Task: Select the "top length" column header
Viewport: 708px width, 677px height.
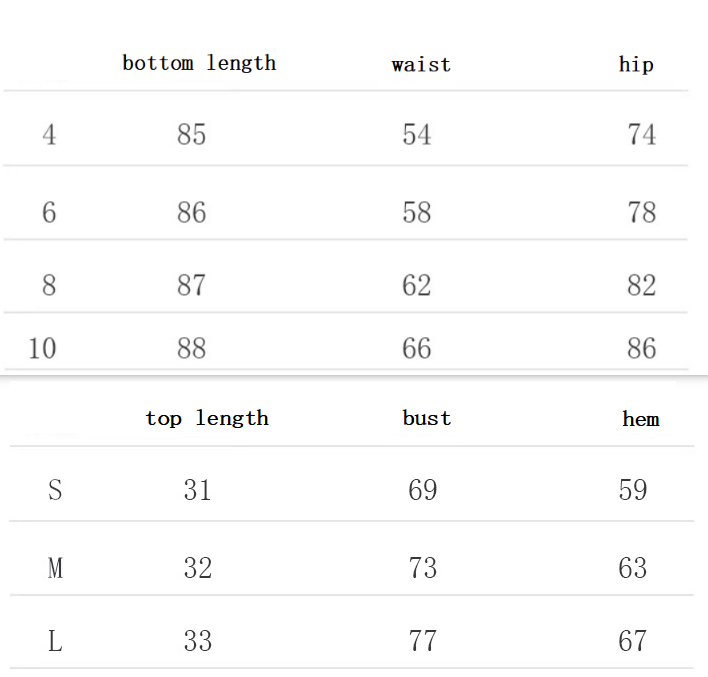Action: pyautogui.click(x=207, y=418)
